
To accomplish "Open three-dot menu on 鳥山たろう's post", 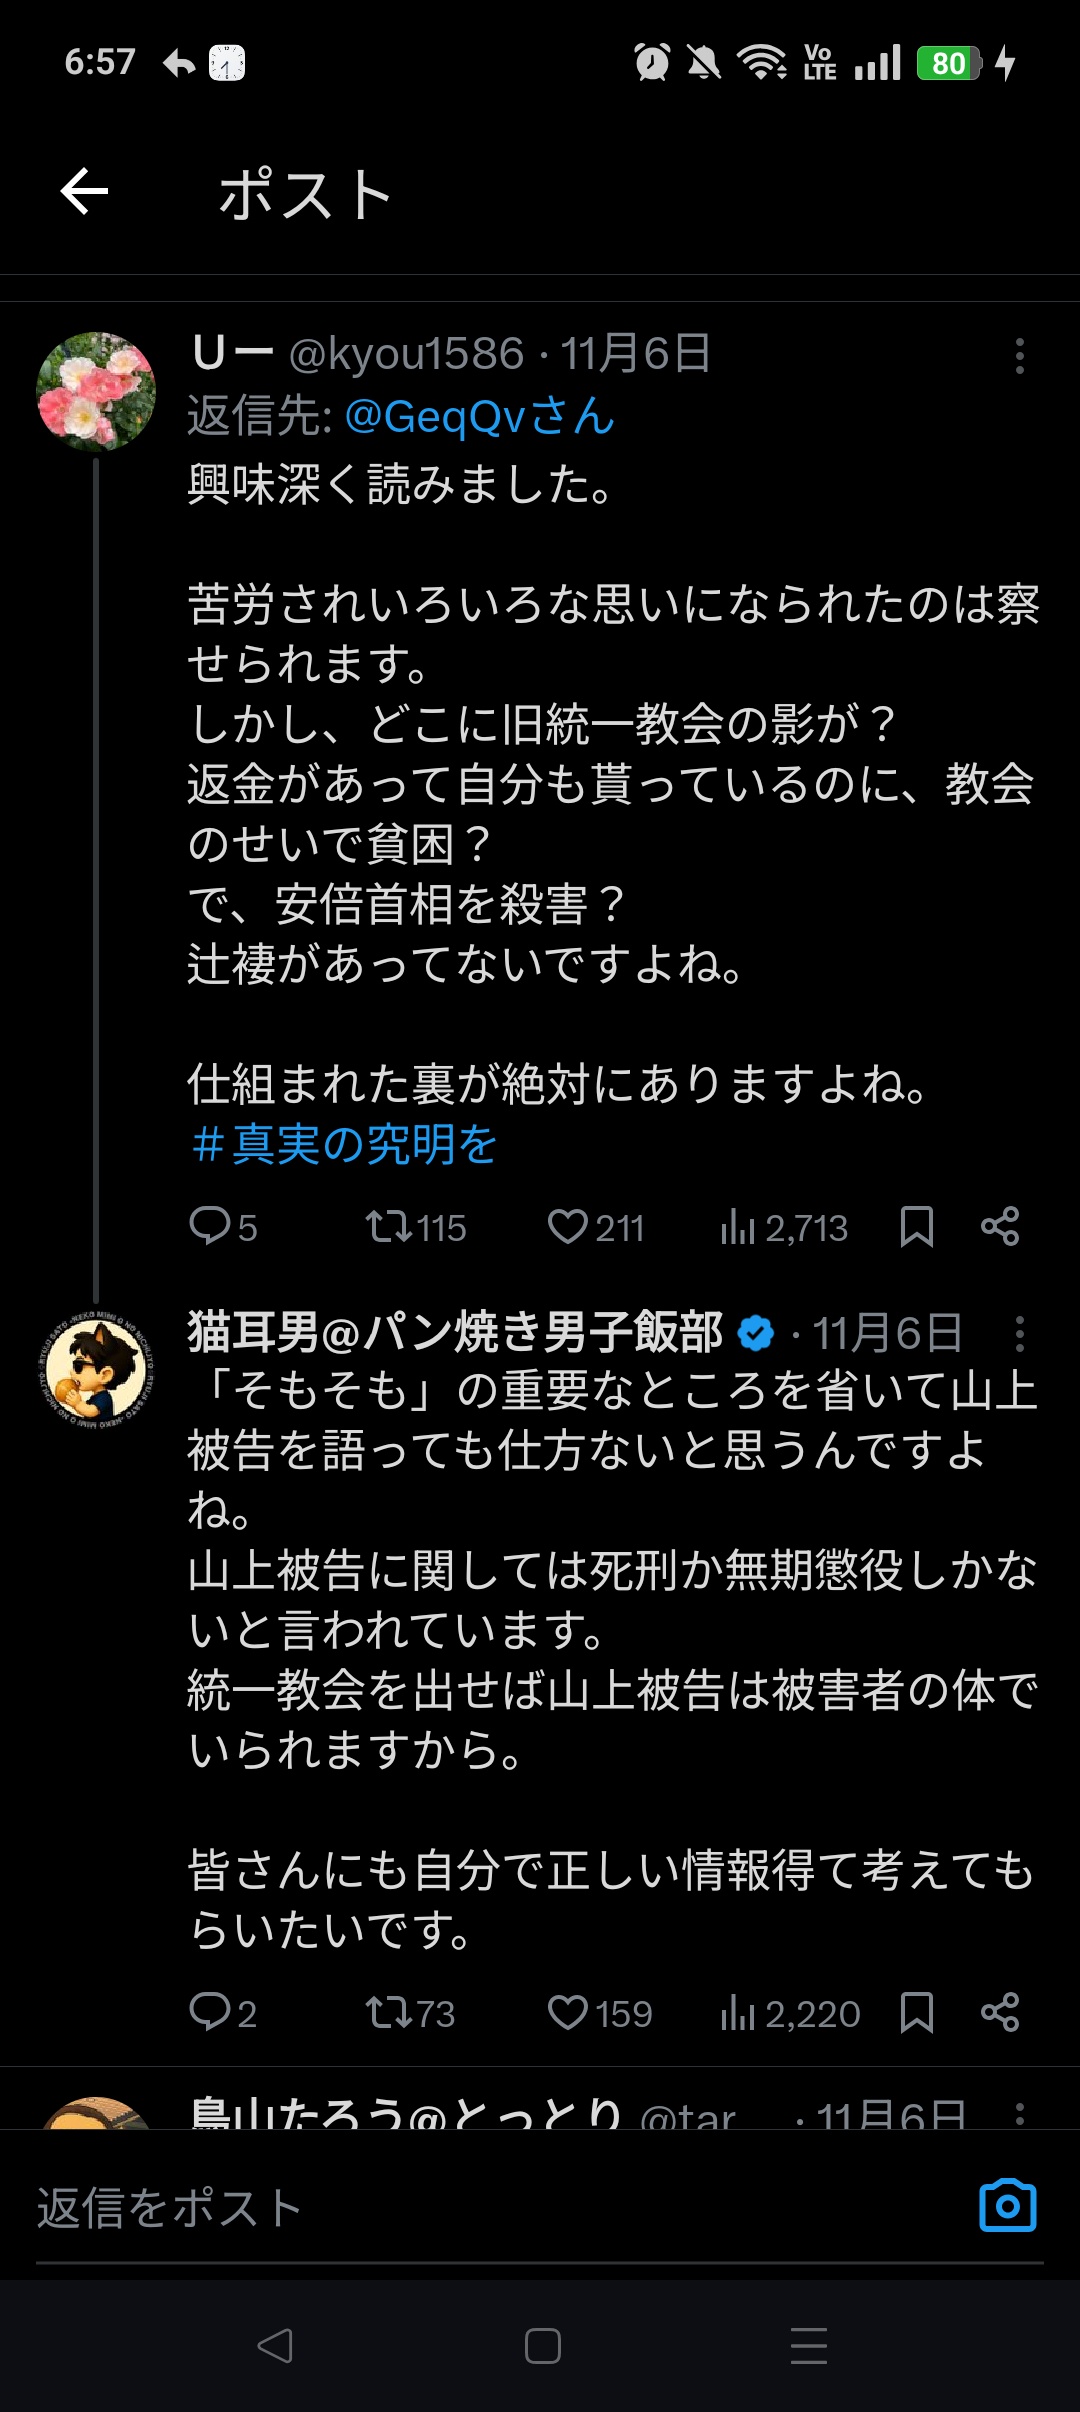I will point(1019,2112).
